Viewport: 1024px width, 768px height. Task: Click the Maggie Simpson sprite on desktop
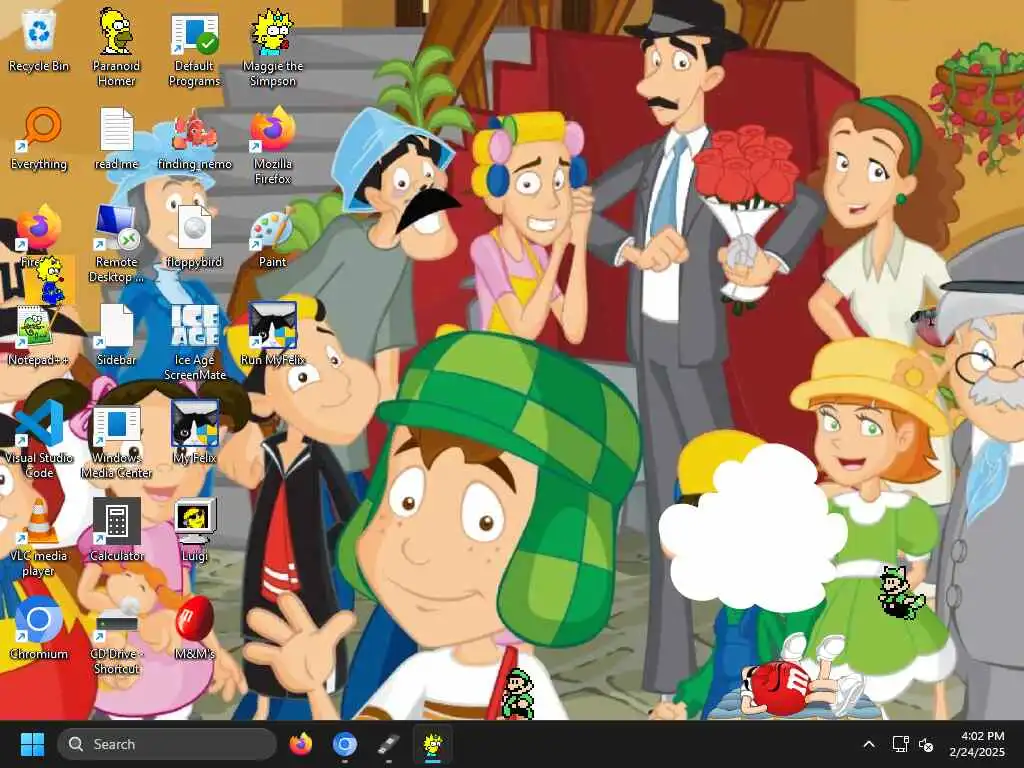pyautogui.click(x=50, y=281)
